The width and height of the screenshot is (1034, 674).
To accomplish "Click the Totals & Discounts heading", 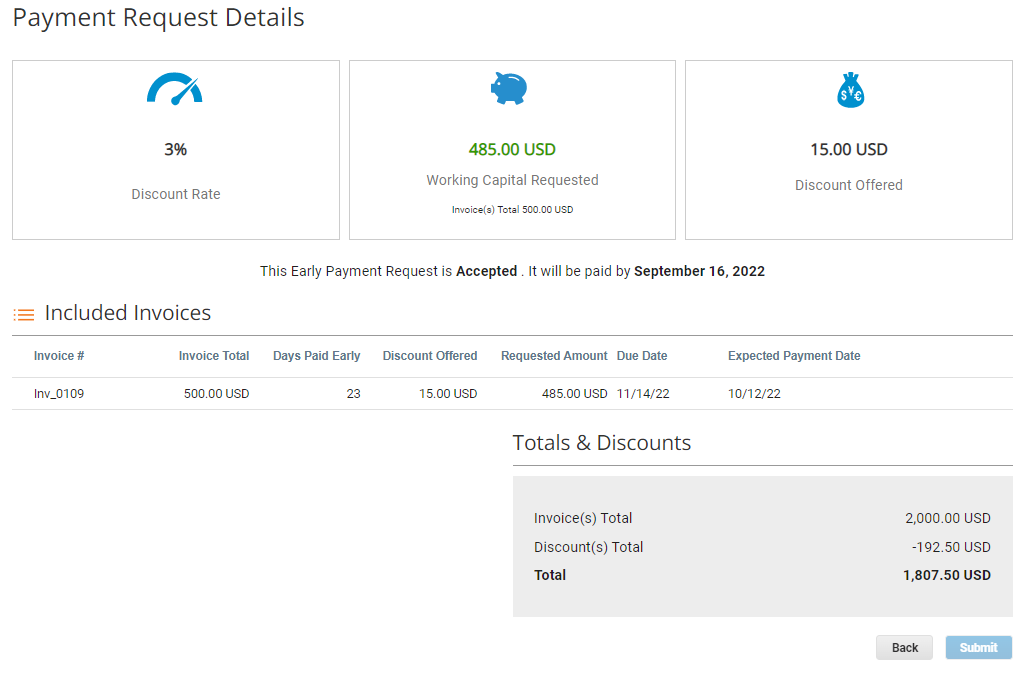I will coord(602,443).
